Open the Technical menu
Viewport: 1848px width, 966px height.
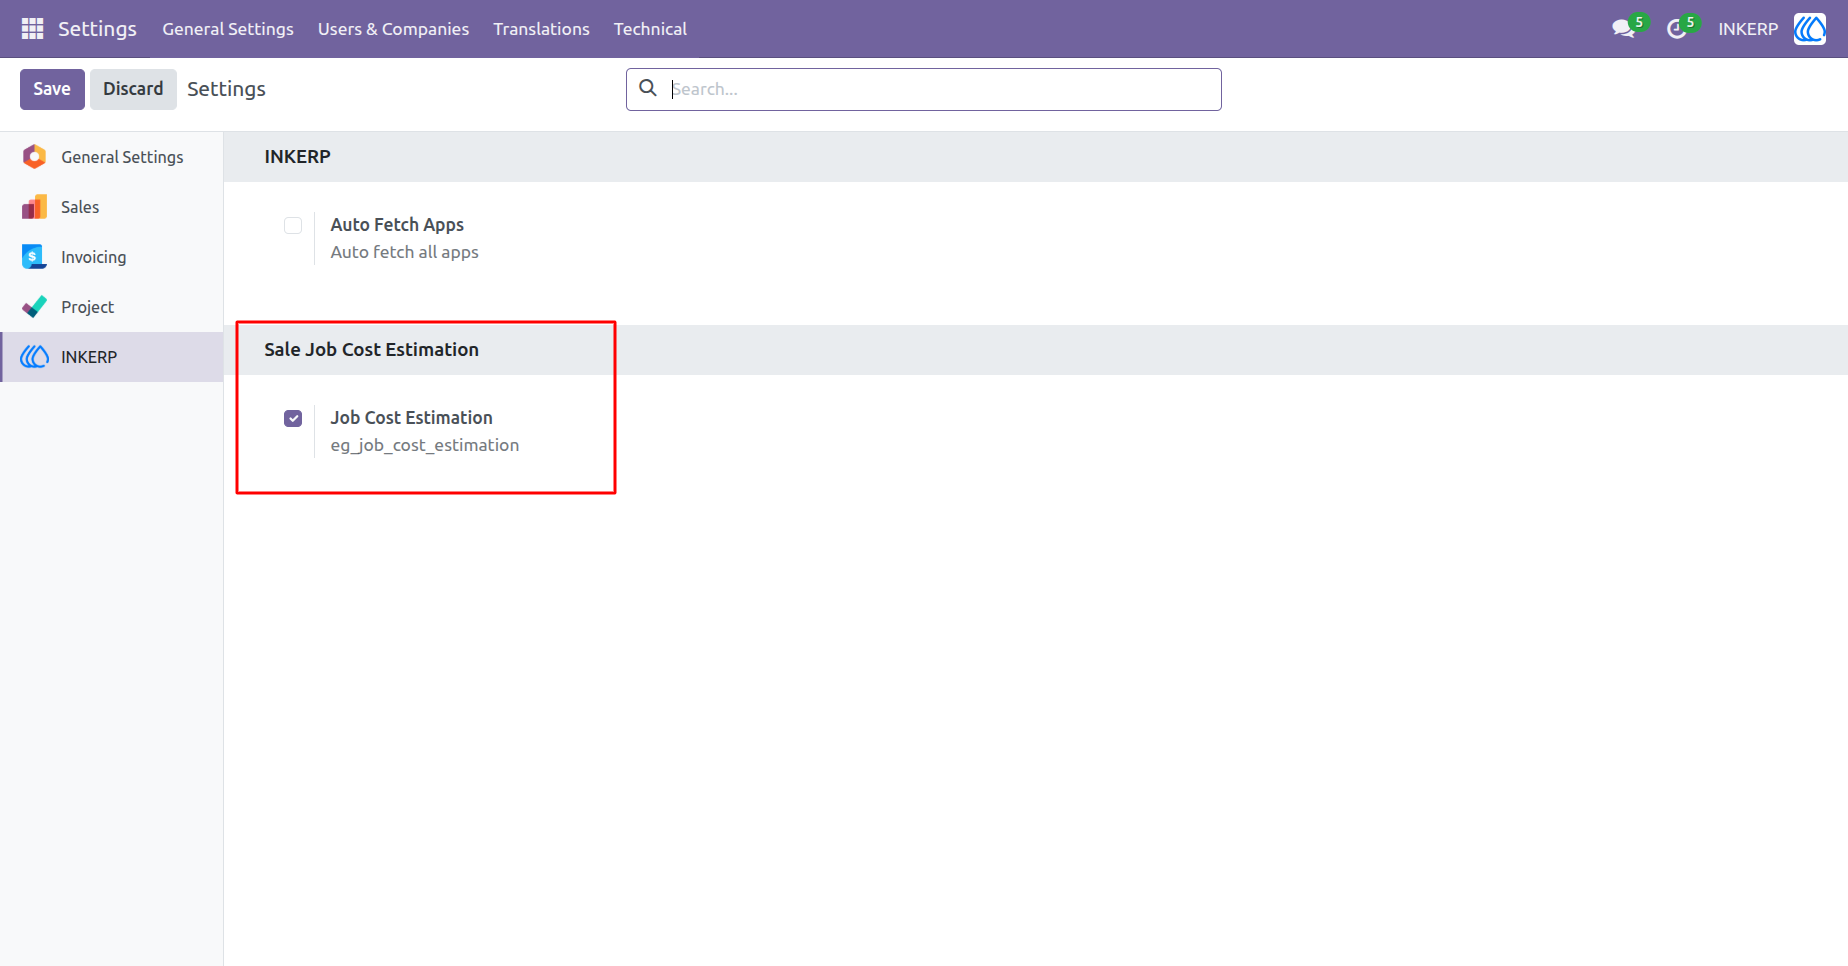pos(650,29)
